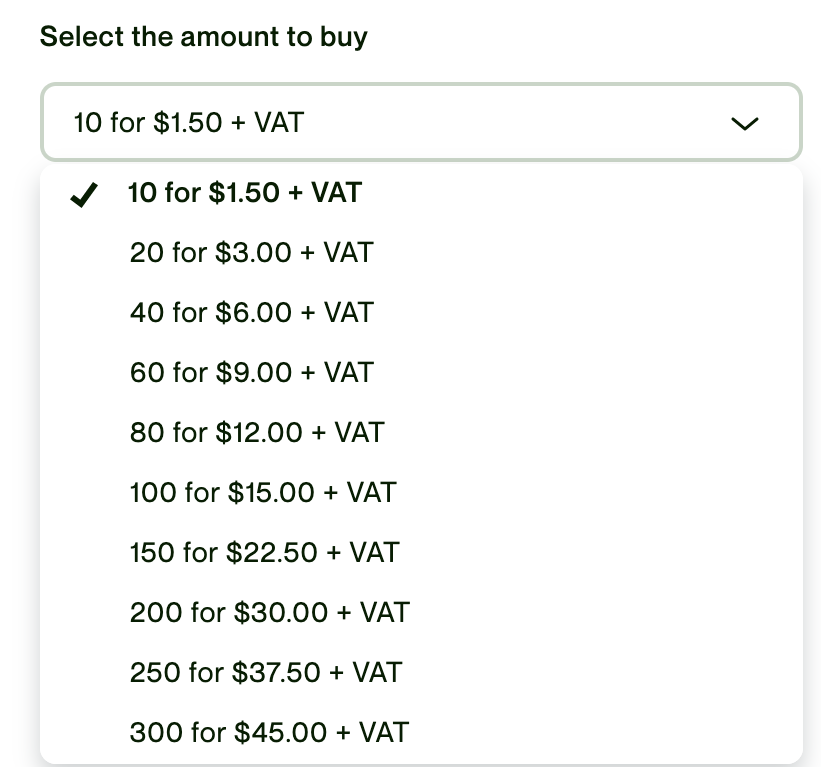Select 100 for $15.00 + VAT
Image resolution: width=821 pixels, height=767 pixels.
[x=263, y=492]
